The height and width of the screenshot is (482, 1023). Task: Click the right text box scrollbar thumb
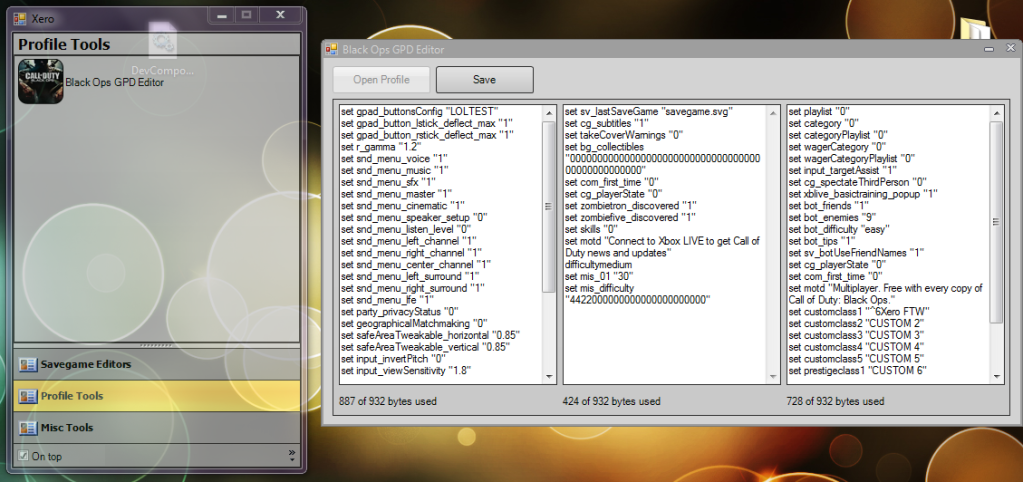pyautogui.click(x=997, y=222)
